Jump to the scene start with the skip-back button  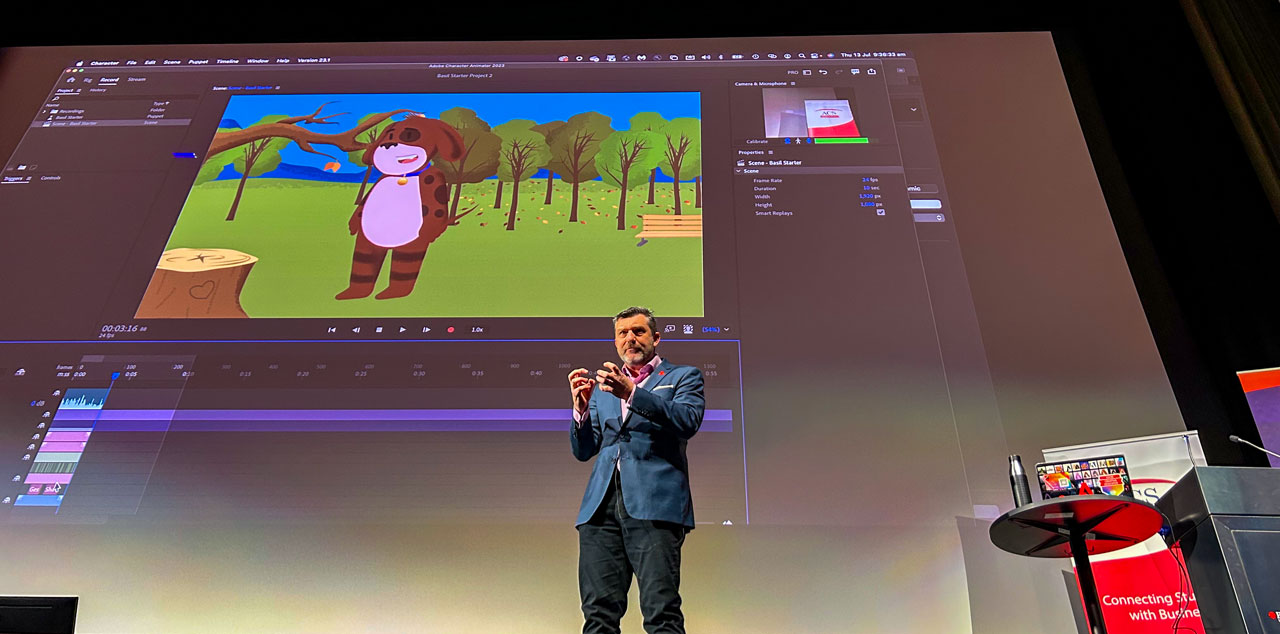click(332, 329)
